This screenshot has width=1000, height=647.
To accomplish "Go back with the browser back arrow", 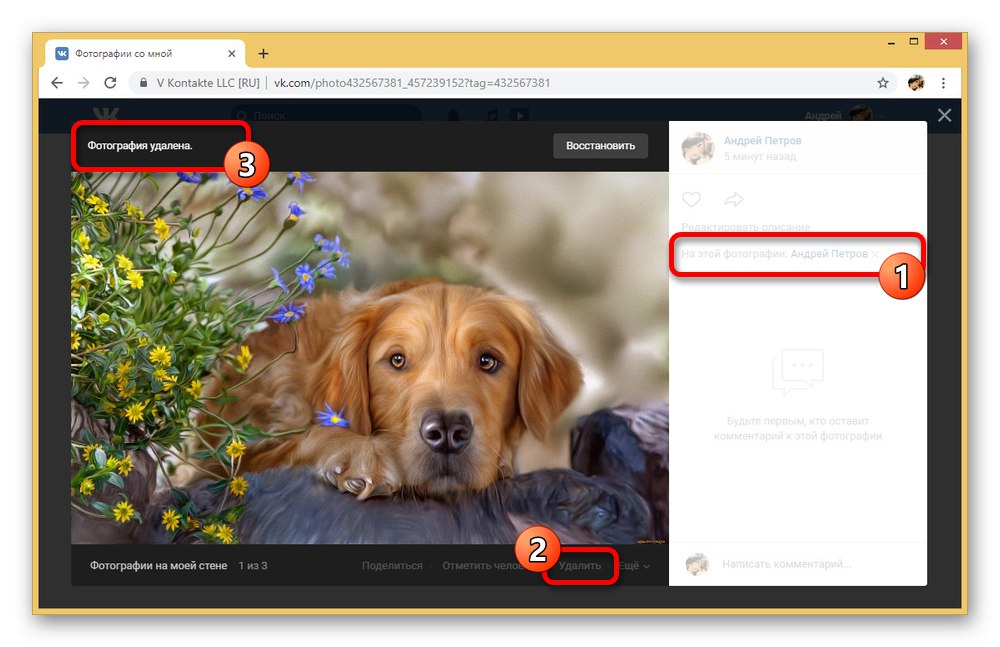I will click(x=57, y=83).
